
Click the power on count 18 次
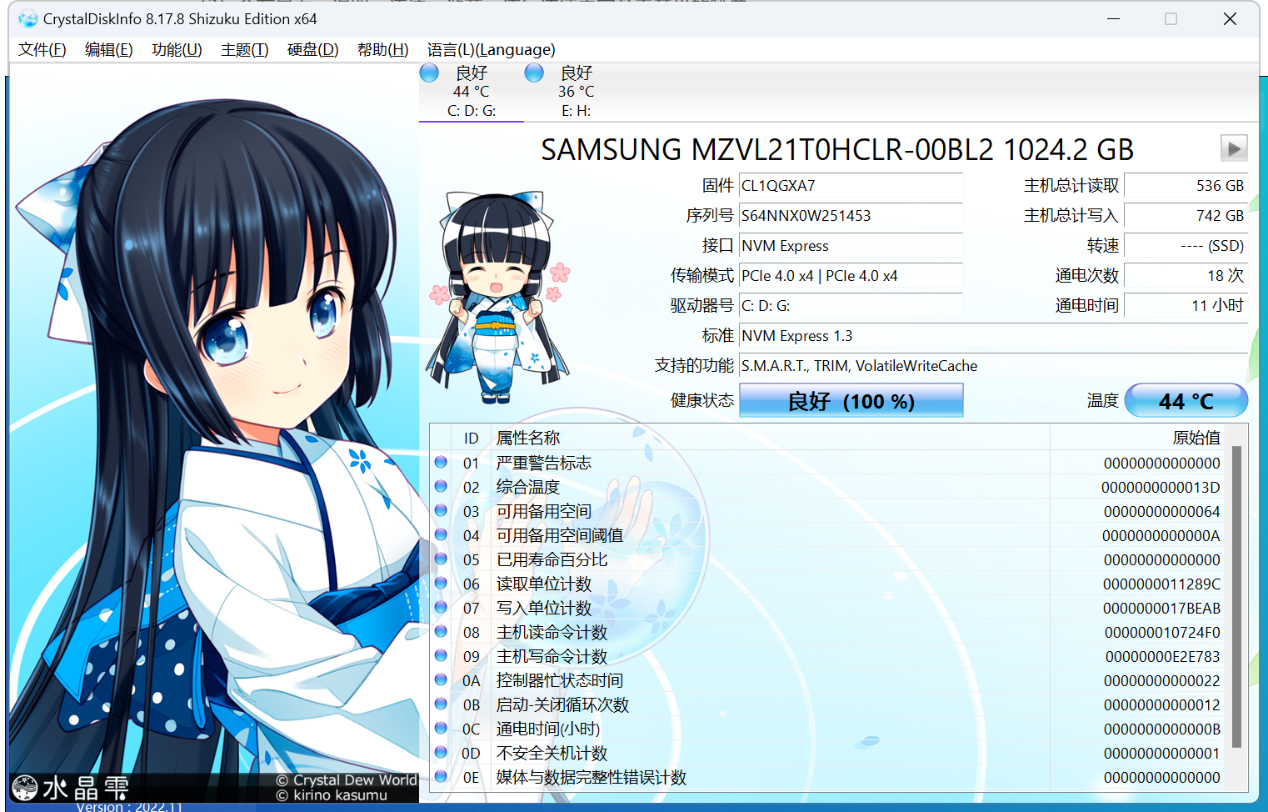[1186, 276]
